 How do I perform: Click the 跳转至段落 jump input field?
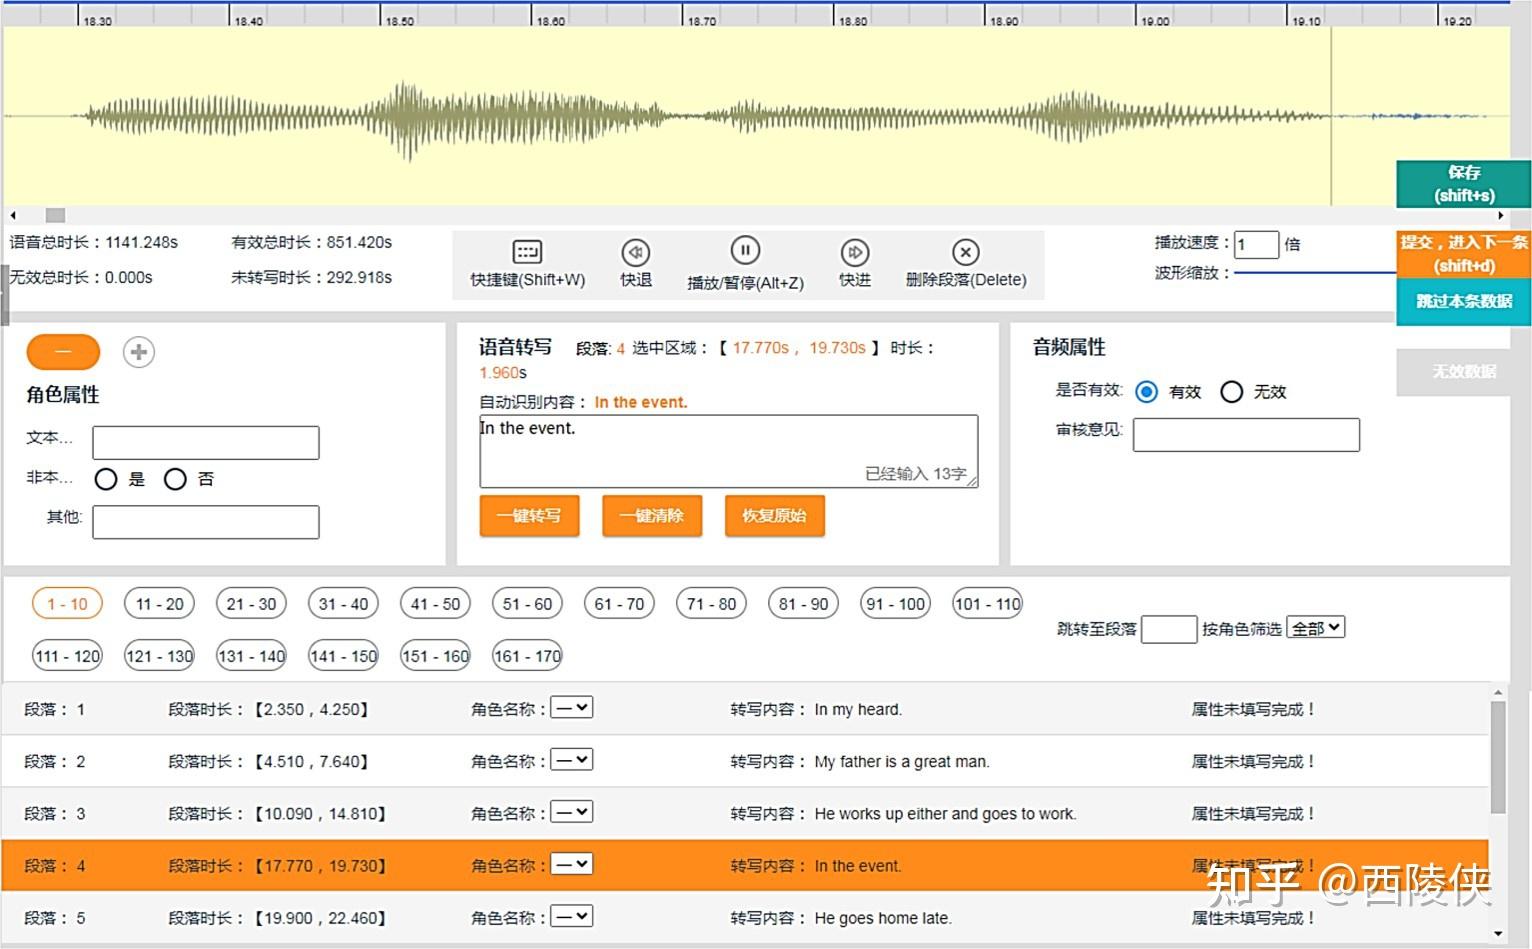pos(1169,629)
